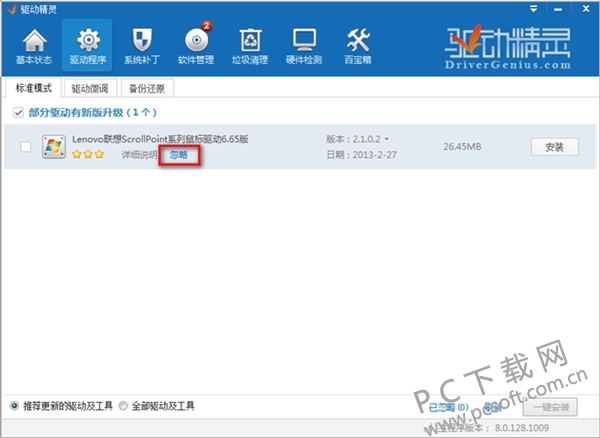This screenshot has height=438, width=600.
Task: Open the 垃圾清理 recycle bin icon
Action: tap(250, 40)
